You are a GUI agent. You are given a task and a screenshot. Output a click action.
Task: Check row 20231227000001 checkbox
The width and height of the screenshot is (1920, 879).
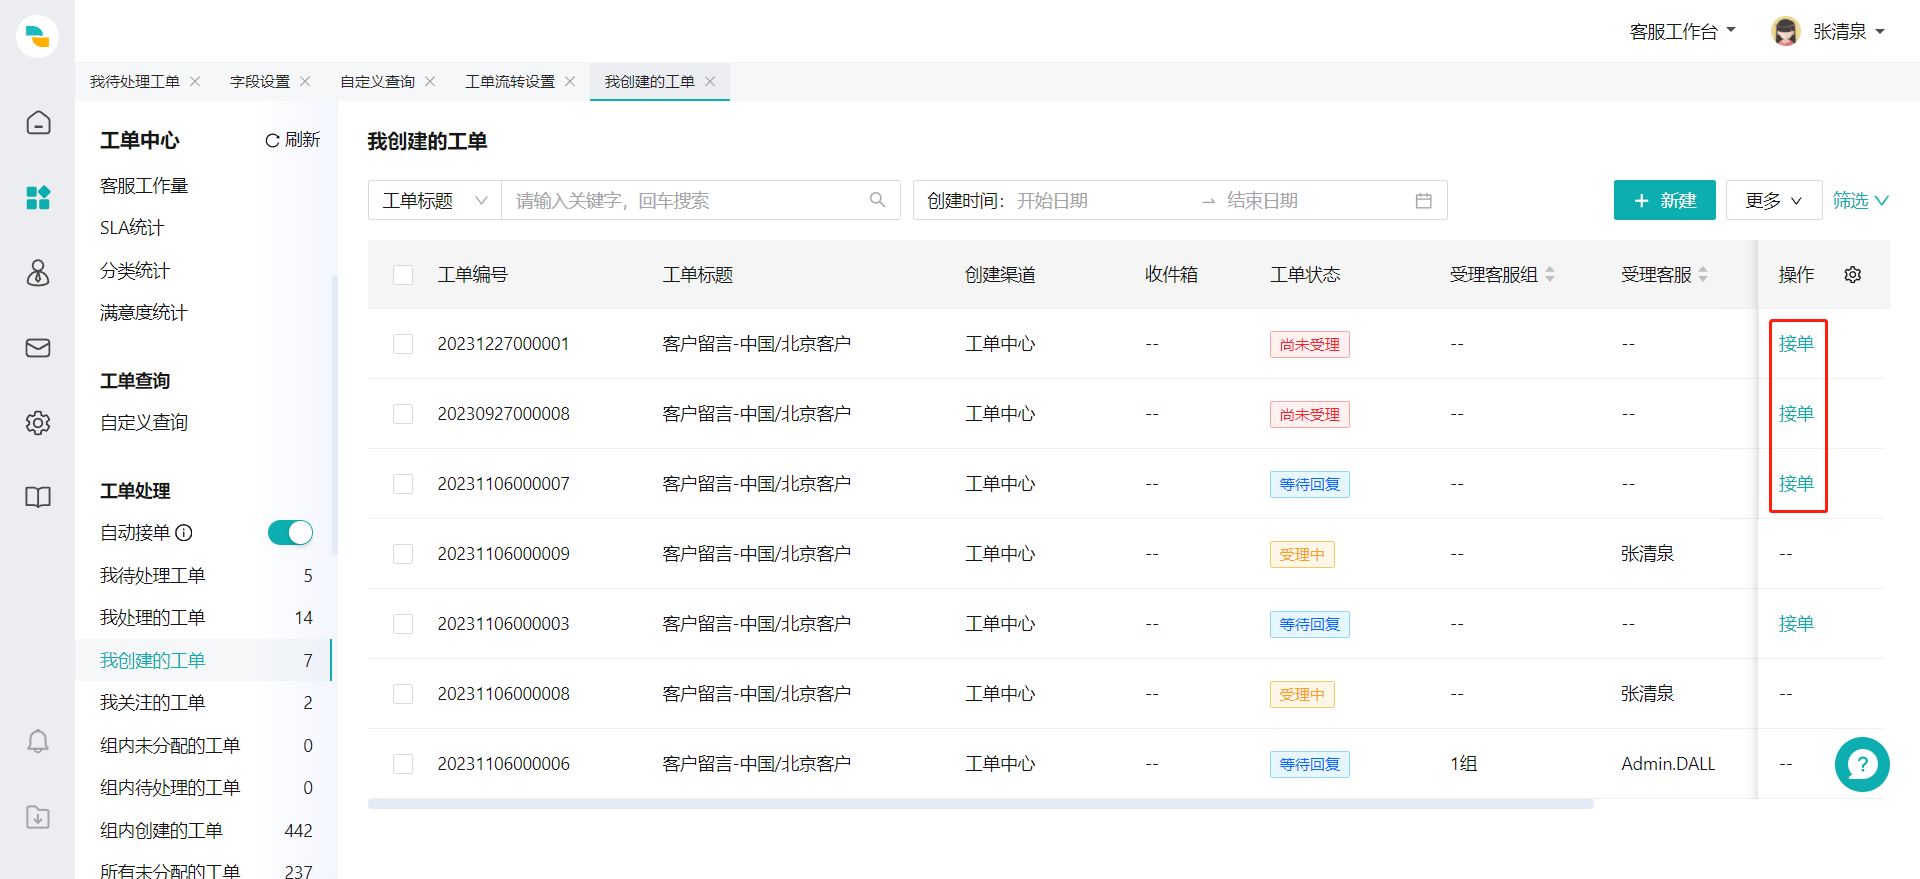coord(403,344)
